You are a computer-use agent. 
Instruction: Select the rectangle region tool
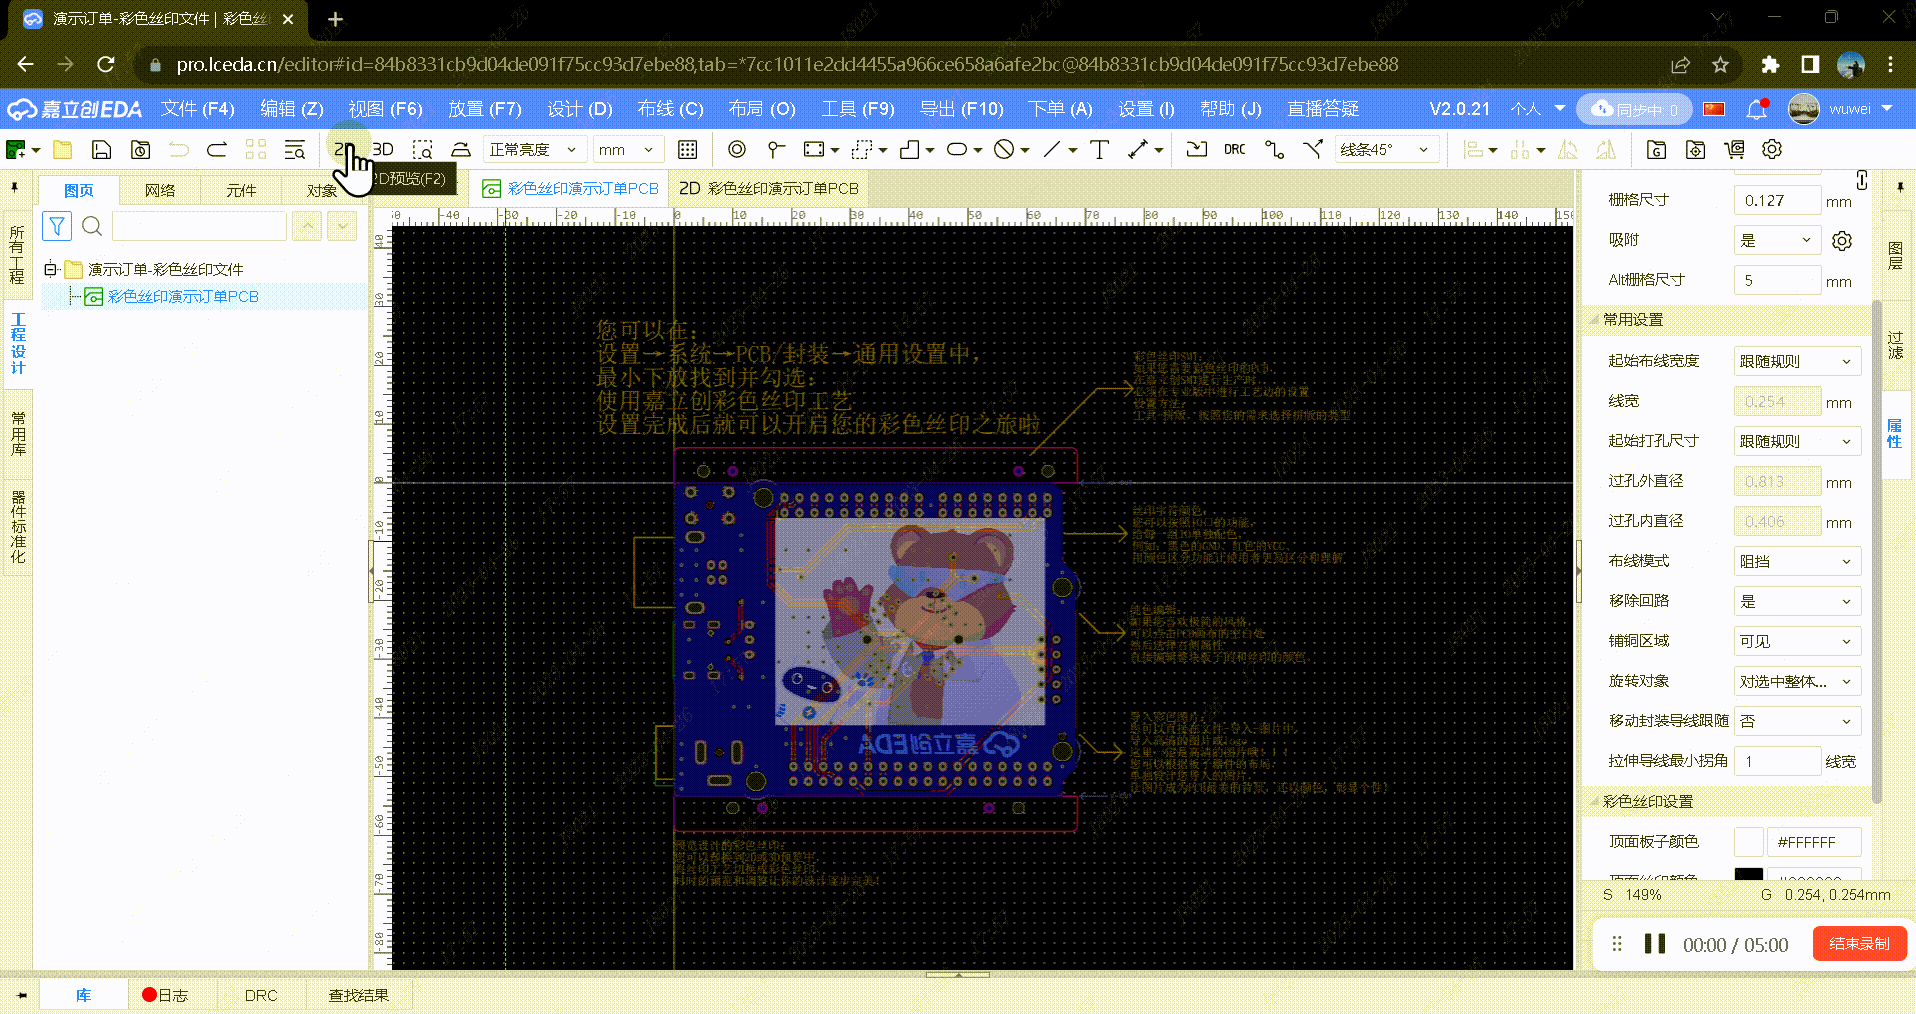click(x=814, y=150)
